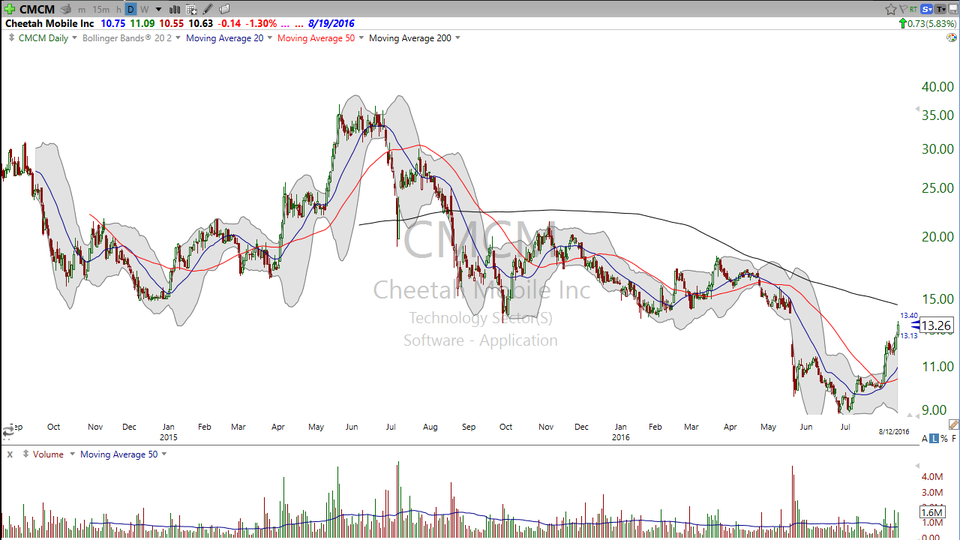
Task: Click the 0.73(5.83%) change value
Action: 932,23
